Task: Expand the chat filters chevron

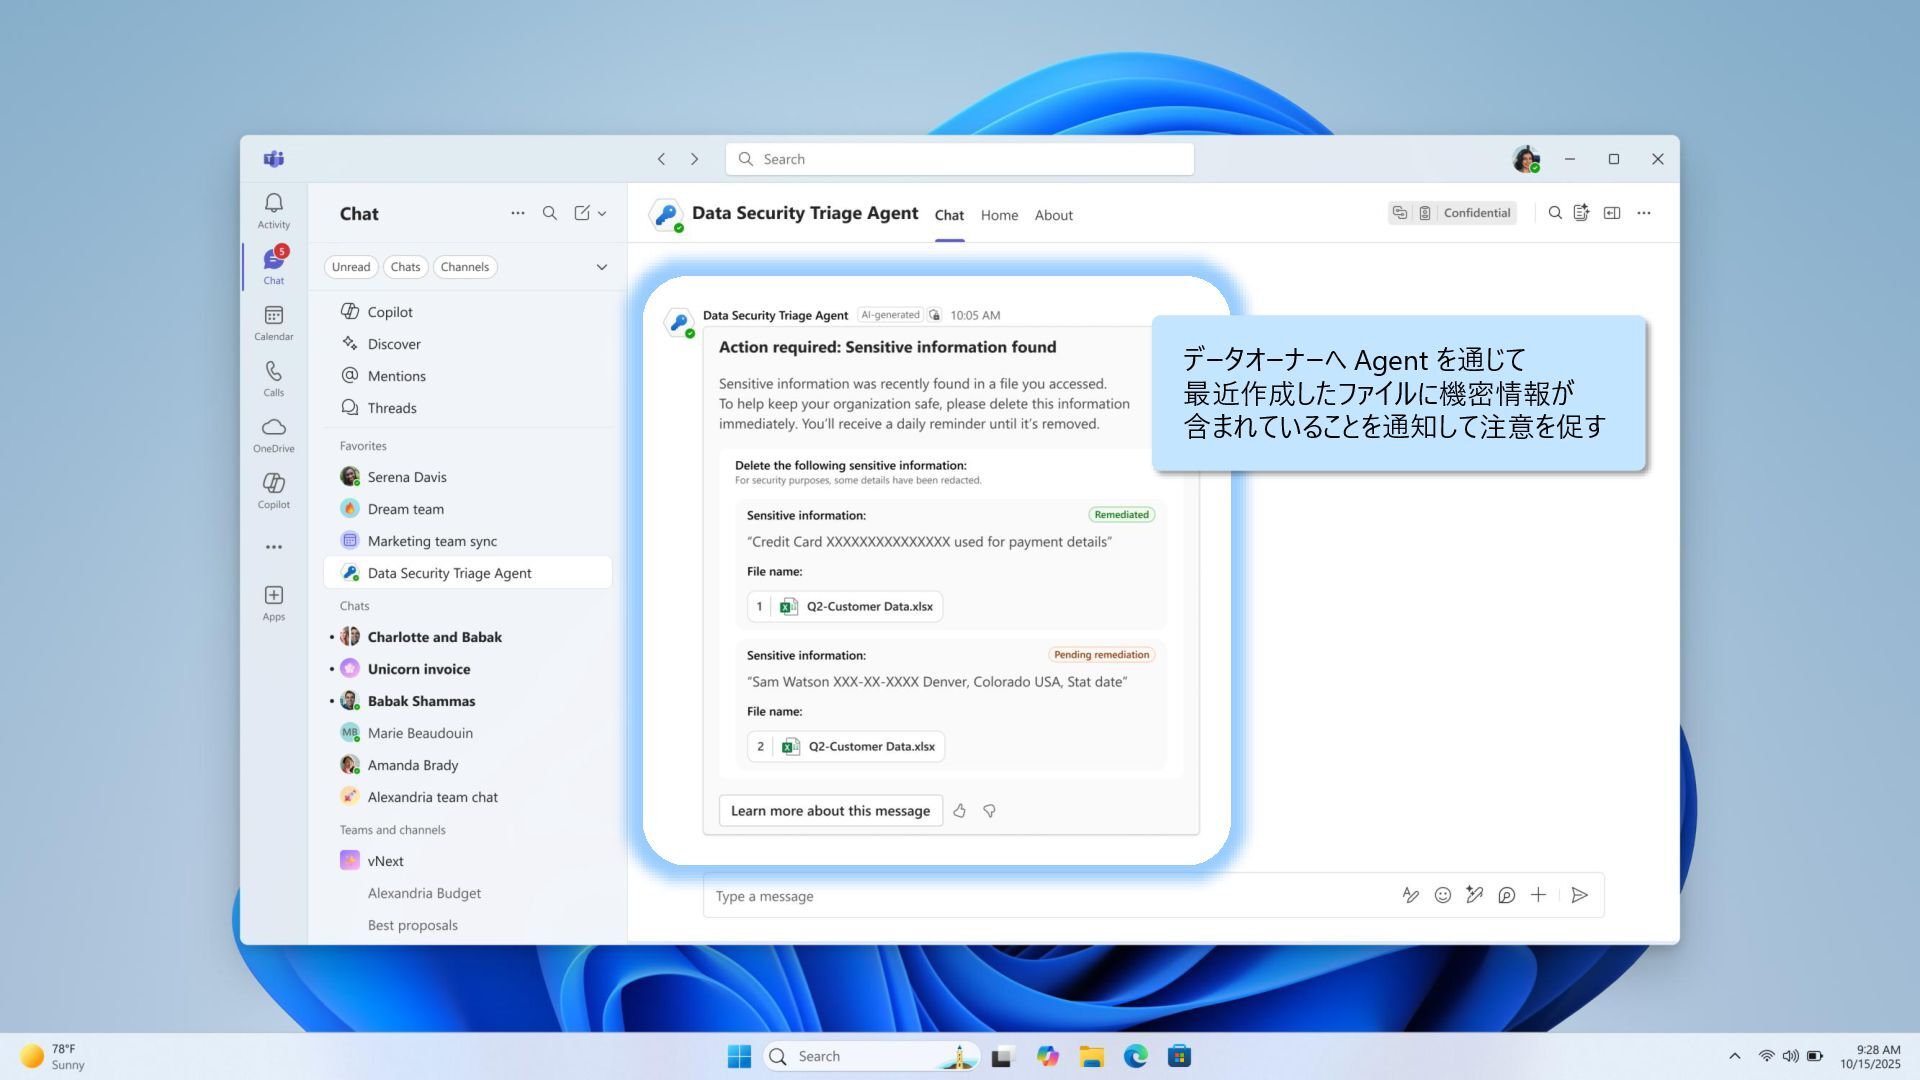Action: (x=601, y=267)
